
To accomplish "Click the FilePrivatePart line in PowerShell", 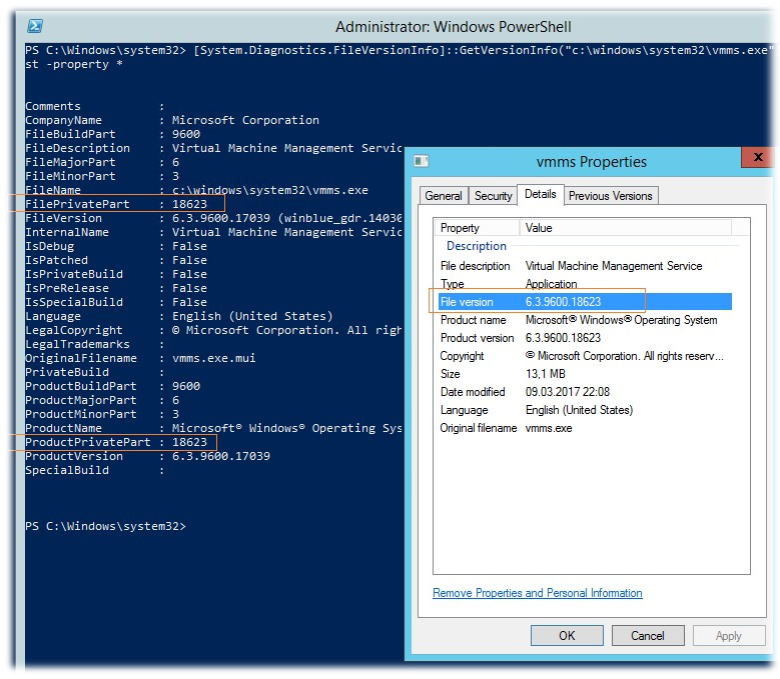I will (116, 204).
